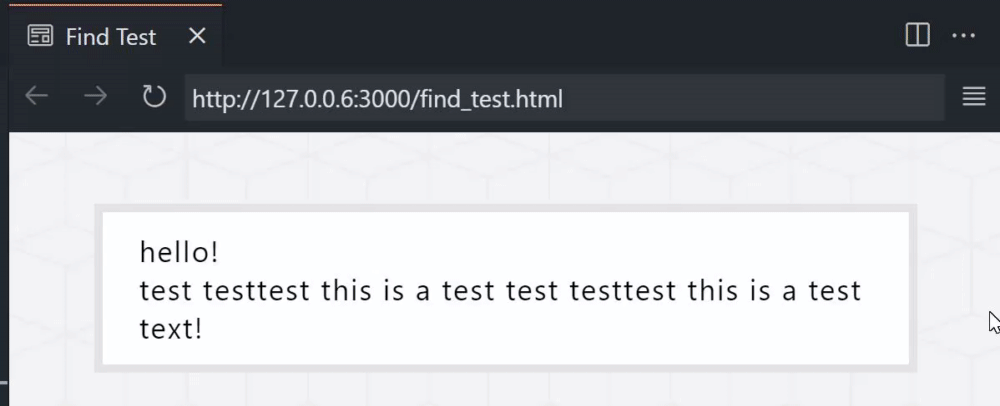Click the first "testtest" word in the paragraph
This screenshot has height=406, width=1000.
click(256, 291)
